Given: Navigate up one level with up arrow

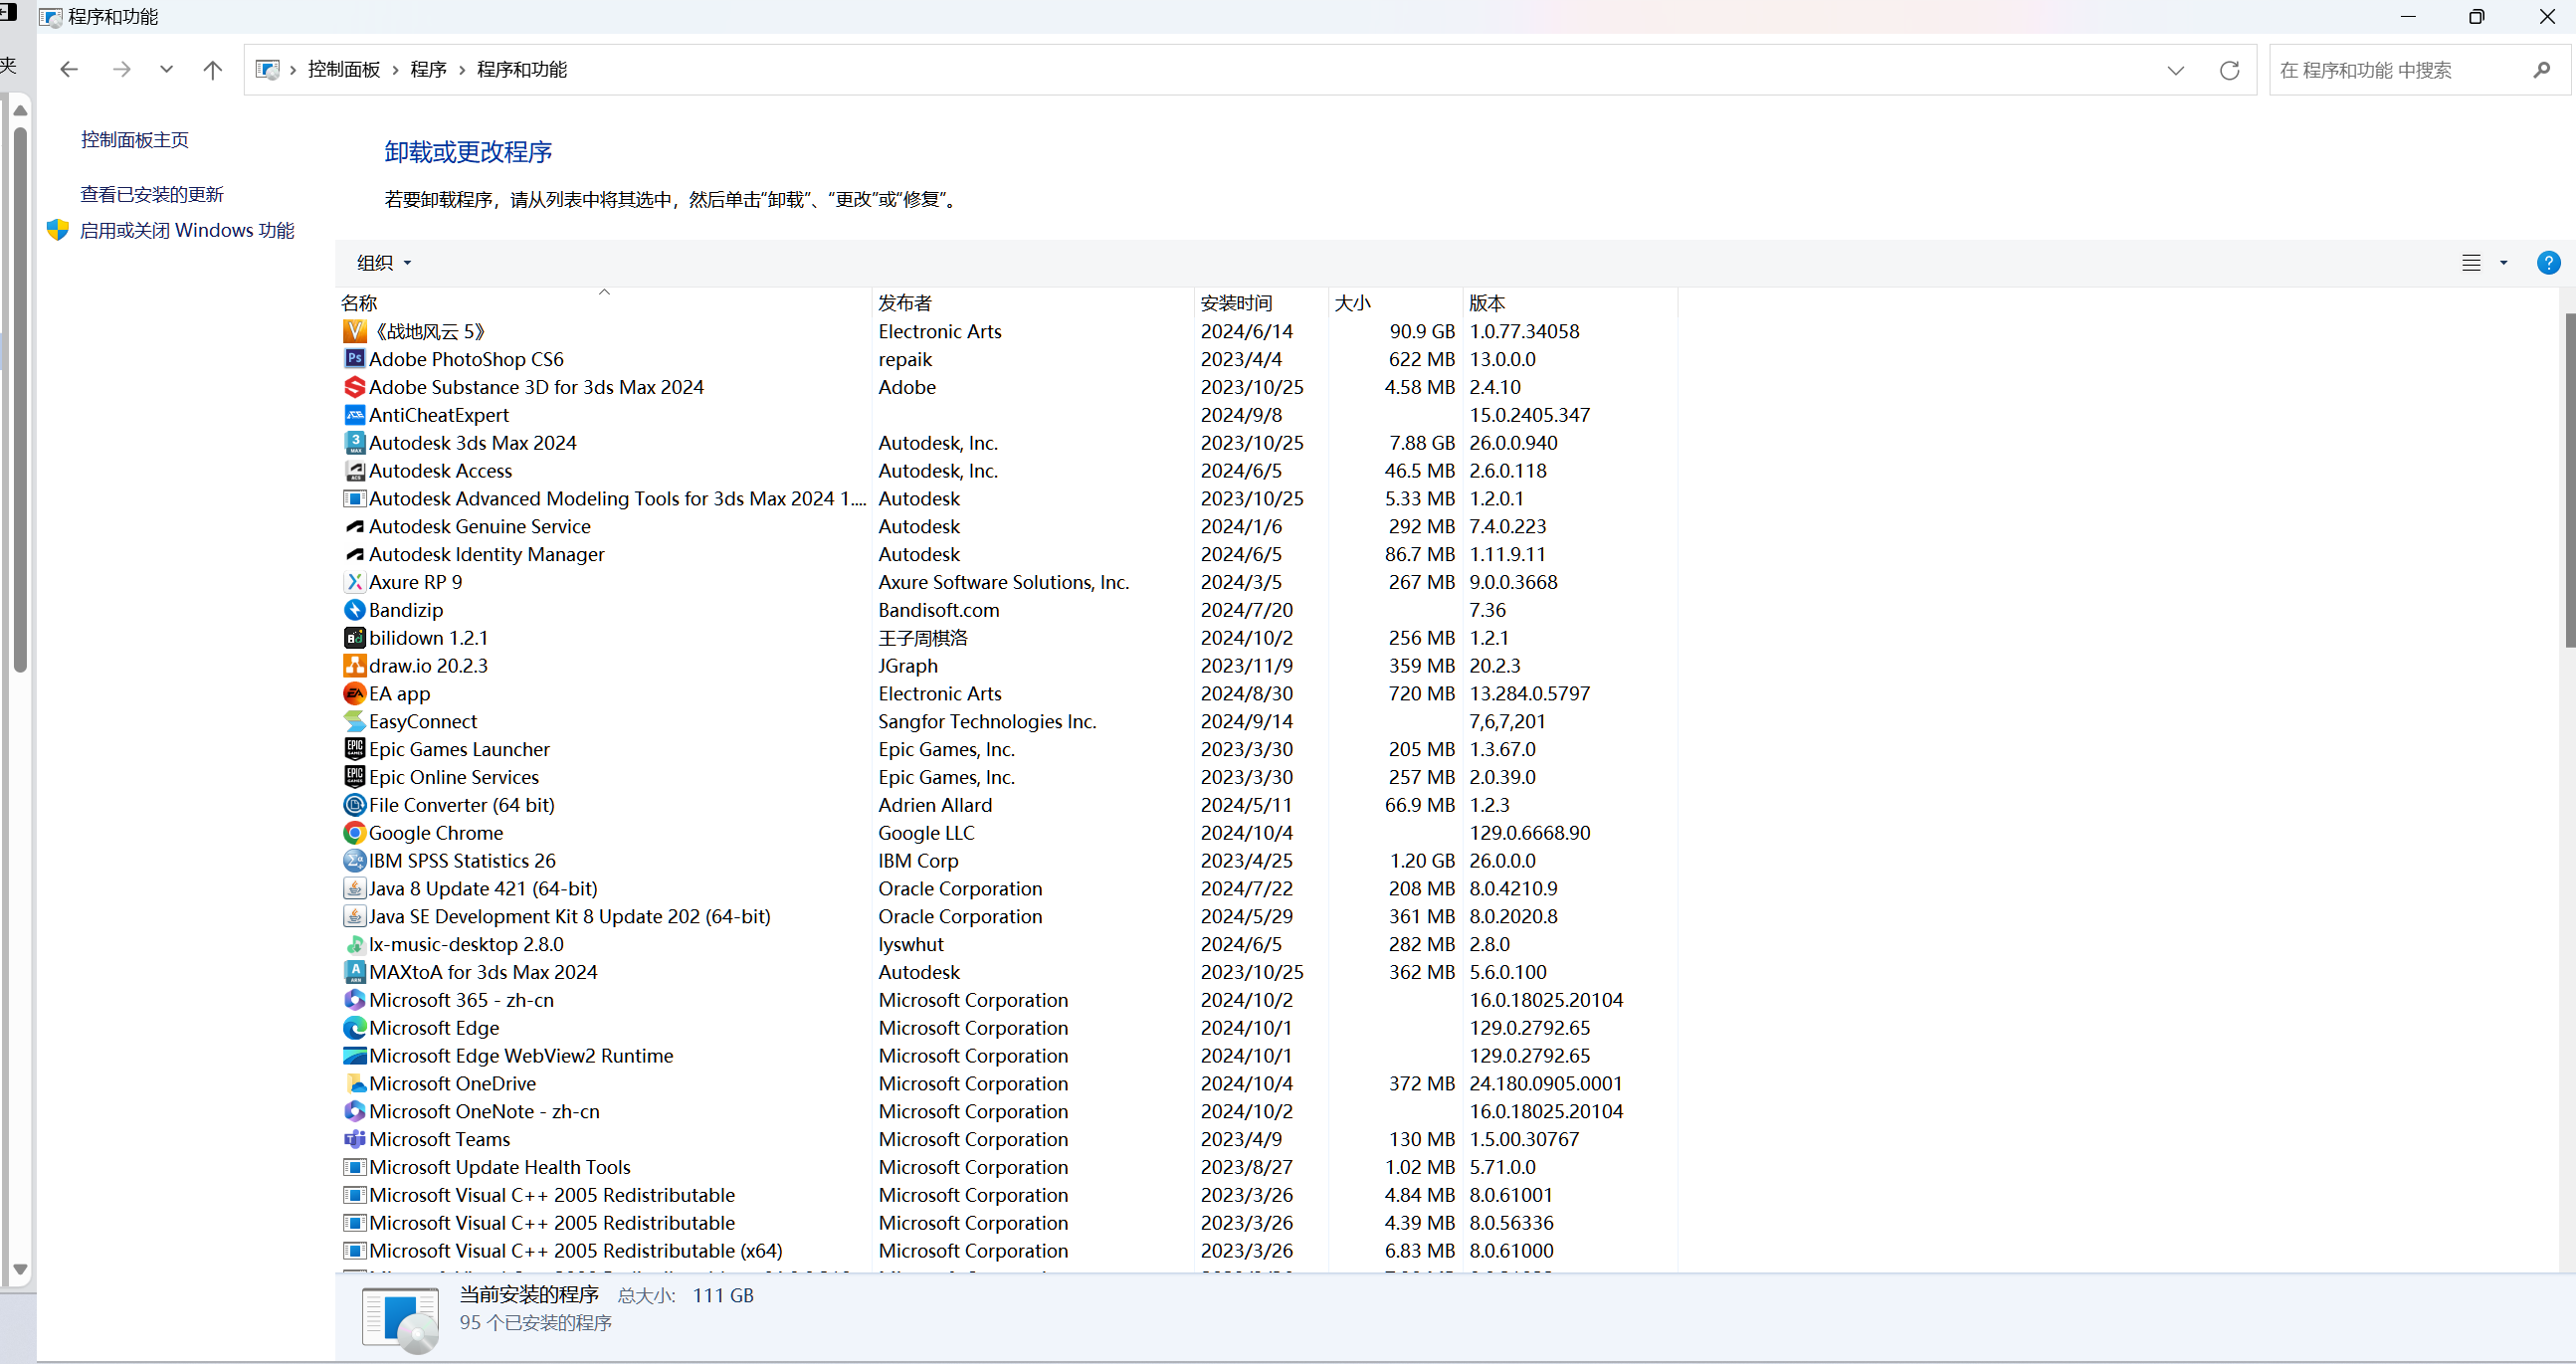Looking at the screenshot, I should (212, 70).
